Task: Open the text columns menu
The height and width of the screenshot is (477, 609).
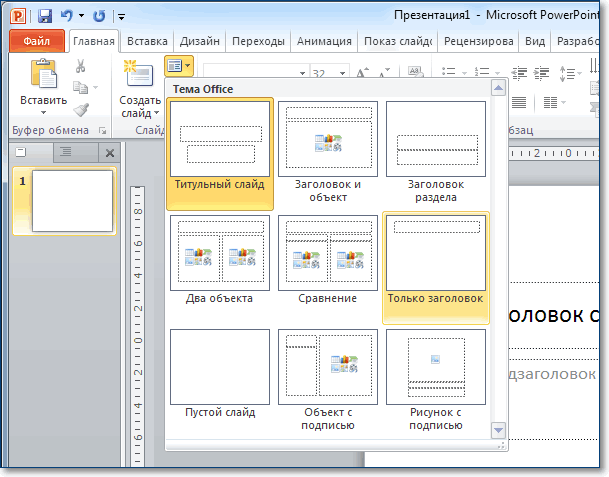Action: pos(554,103)
